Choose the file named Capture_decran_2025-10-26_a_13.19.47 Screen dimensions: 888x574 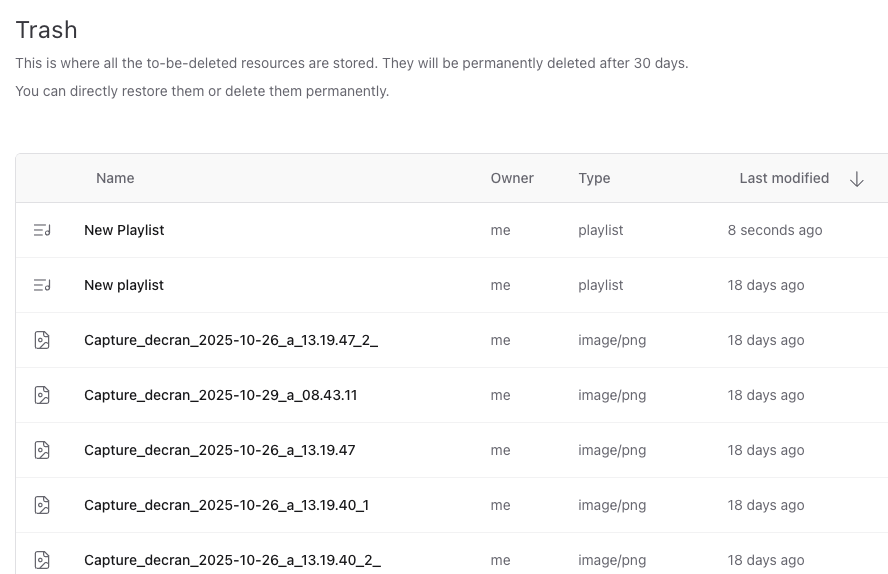tap(219, 450)
